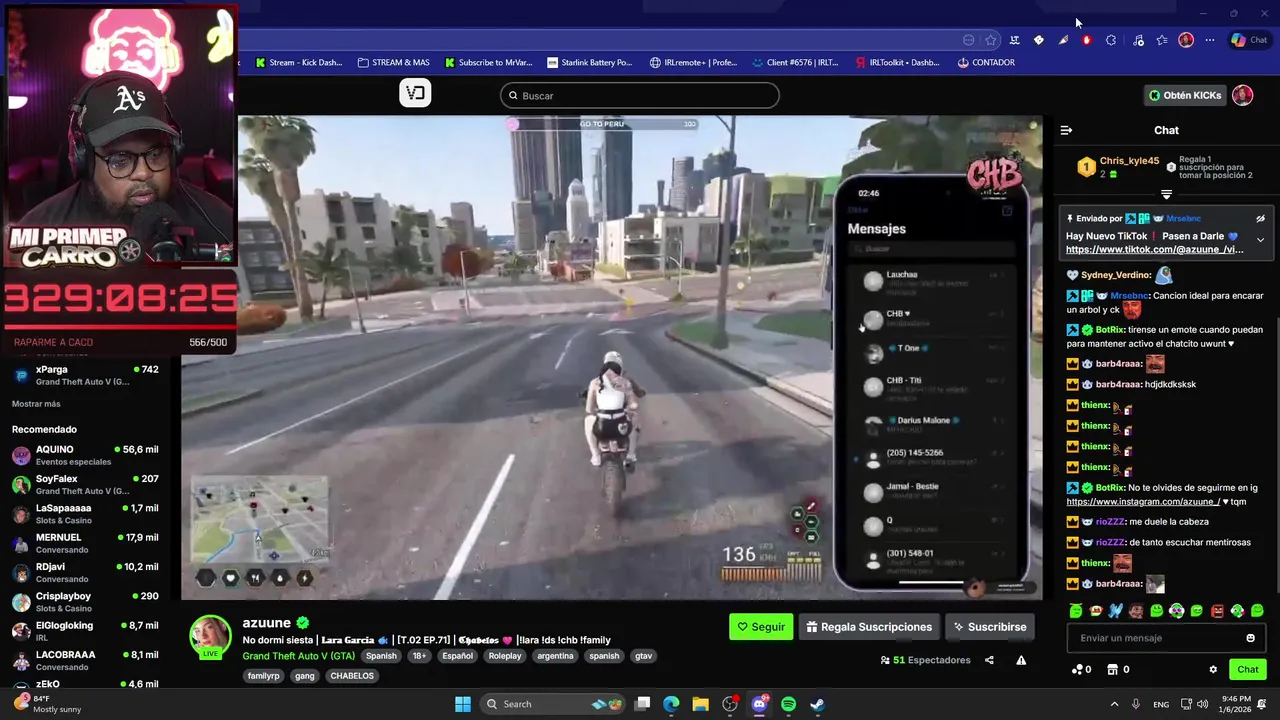1280x720 pixels.
Task: Open SoyFalex recommended channel
Action: point(85,485)
